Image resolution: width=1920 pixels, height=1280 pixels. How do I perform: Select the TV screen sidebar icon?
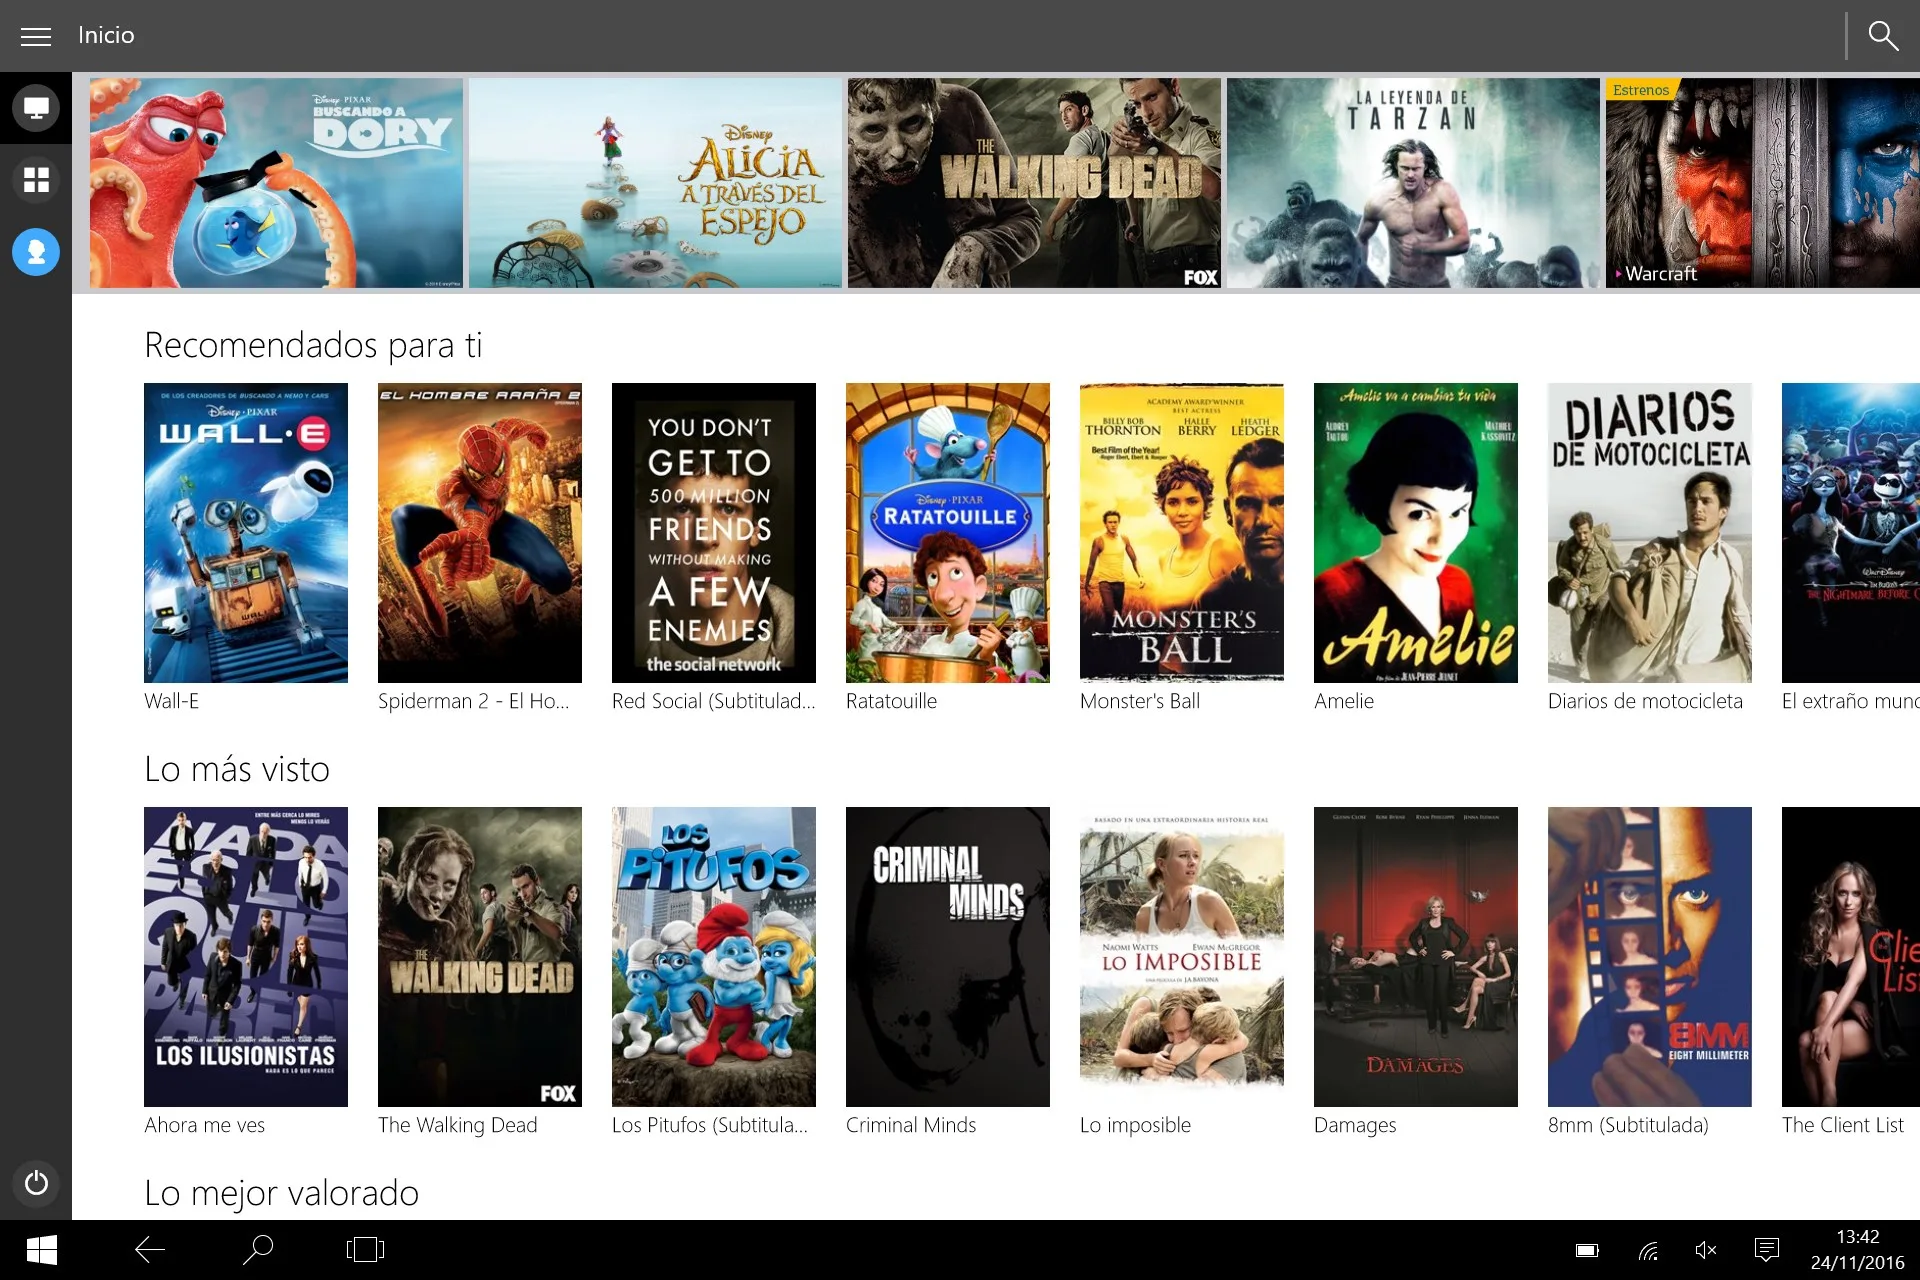click(36, 108)
